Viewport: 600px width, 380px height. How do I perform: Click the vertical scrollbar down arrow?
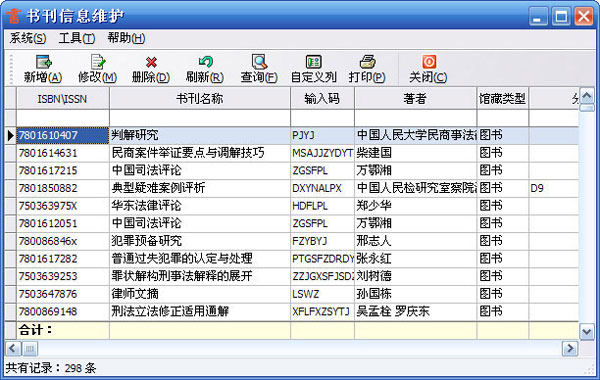click(587, 332)
